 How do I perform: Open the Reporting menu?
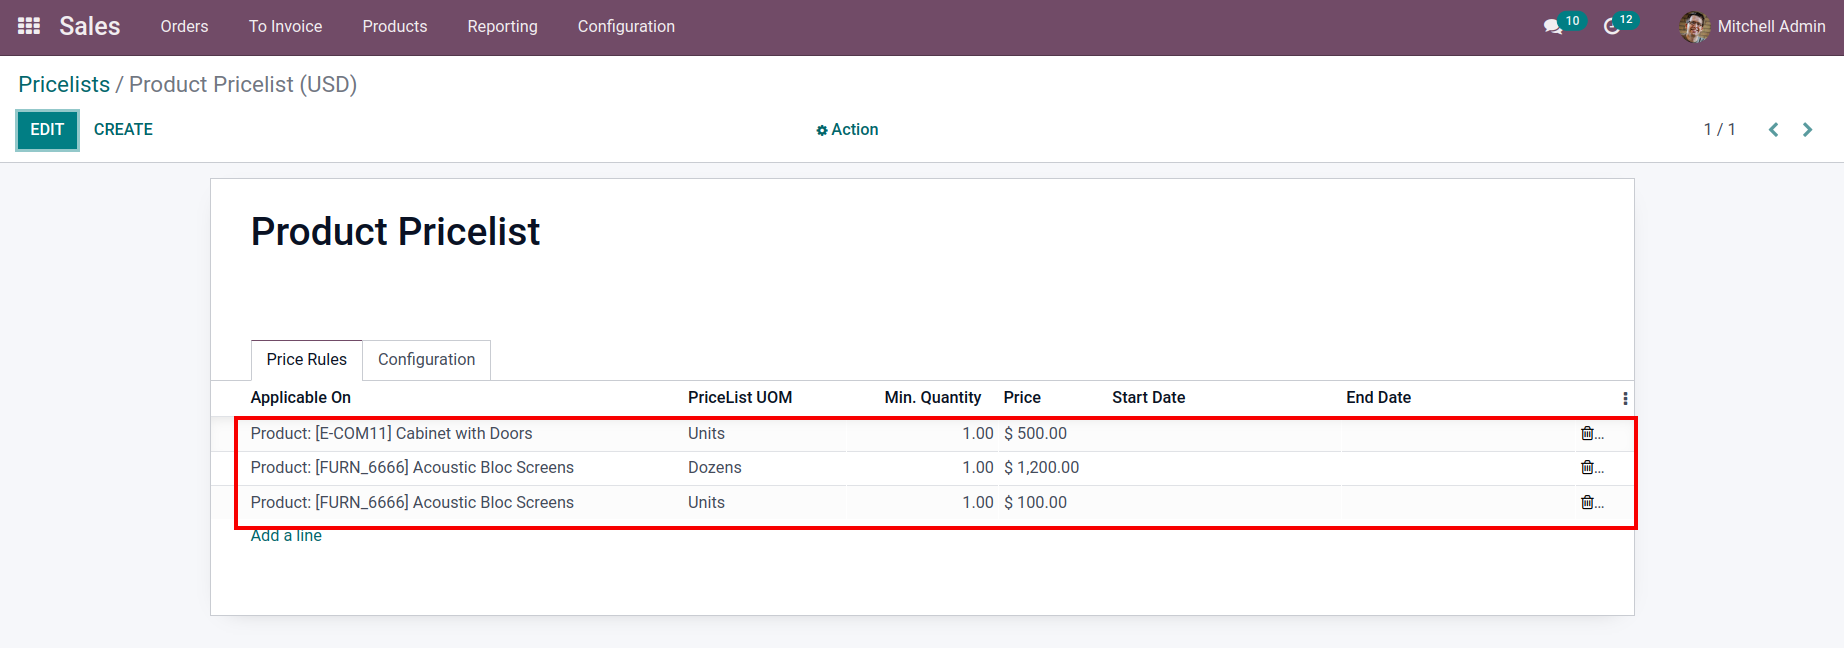pos(503,27)
